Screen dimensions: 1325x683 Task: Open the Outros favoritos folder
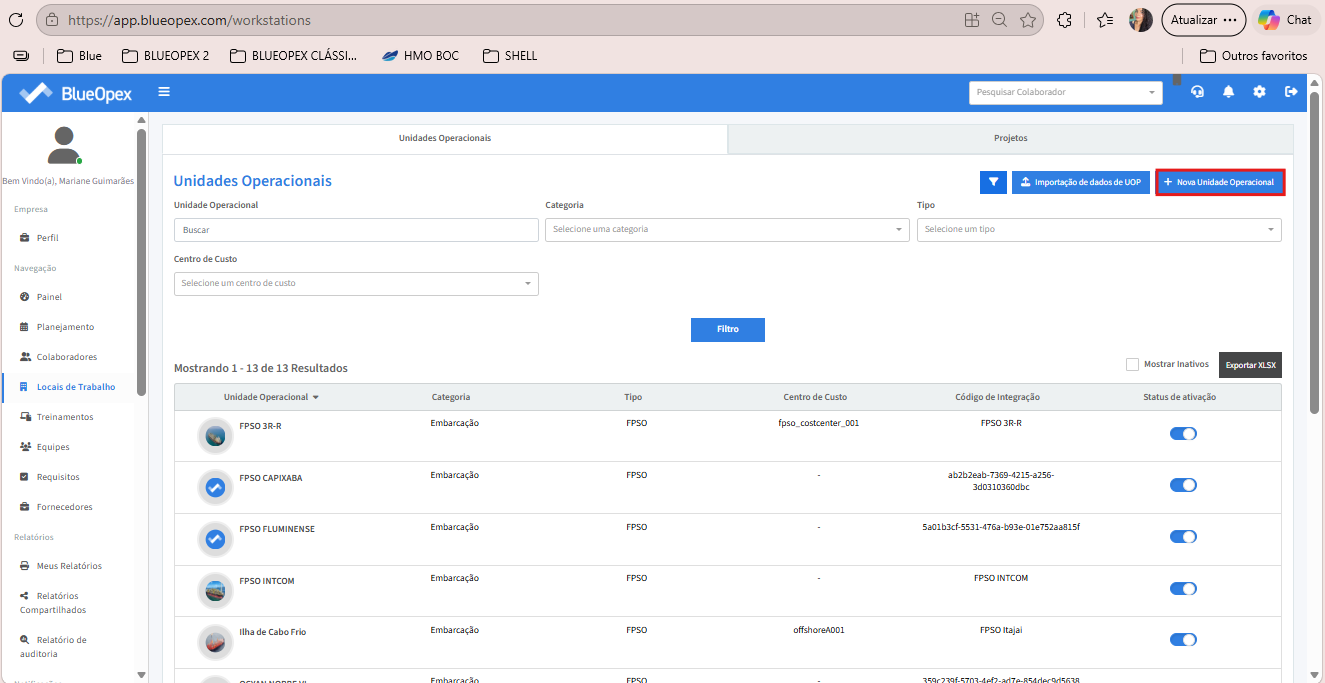pos(1254,56)
